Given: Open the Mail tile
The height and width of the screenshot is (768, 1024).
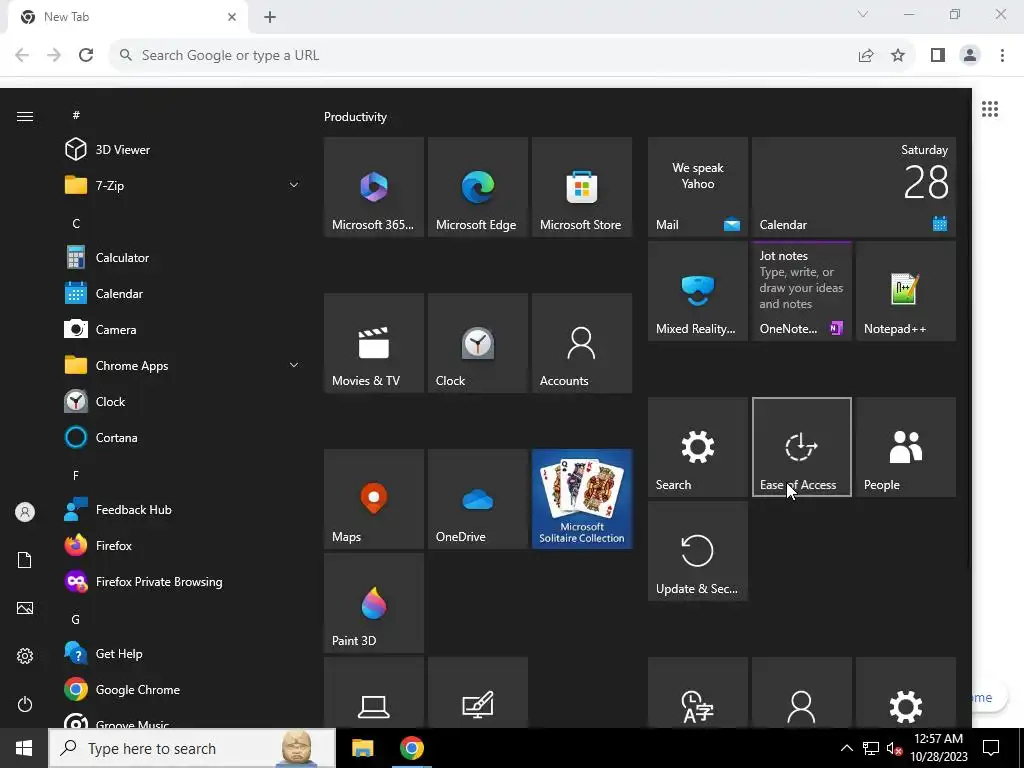Looking at the screenshot, I should pyautogui.click(x=697, y=187).
